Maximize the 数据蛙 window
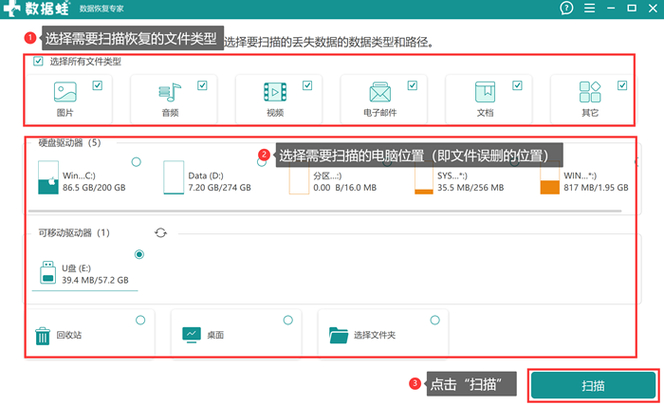 point(632,8)
